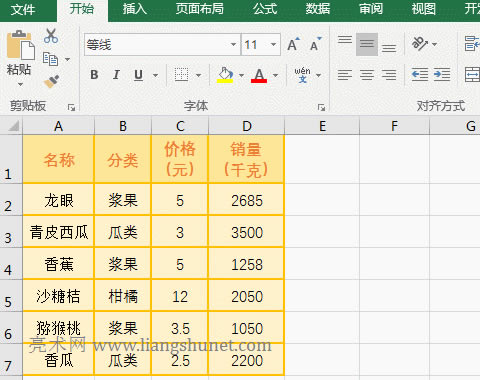Expand font color palette arrow
This screenshot has height=380, width=480.
coord(275,75)
